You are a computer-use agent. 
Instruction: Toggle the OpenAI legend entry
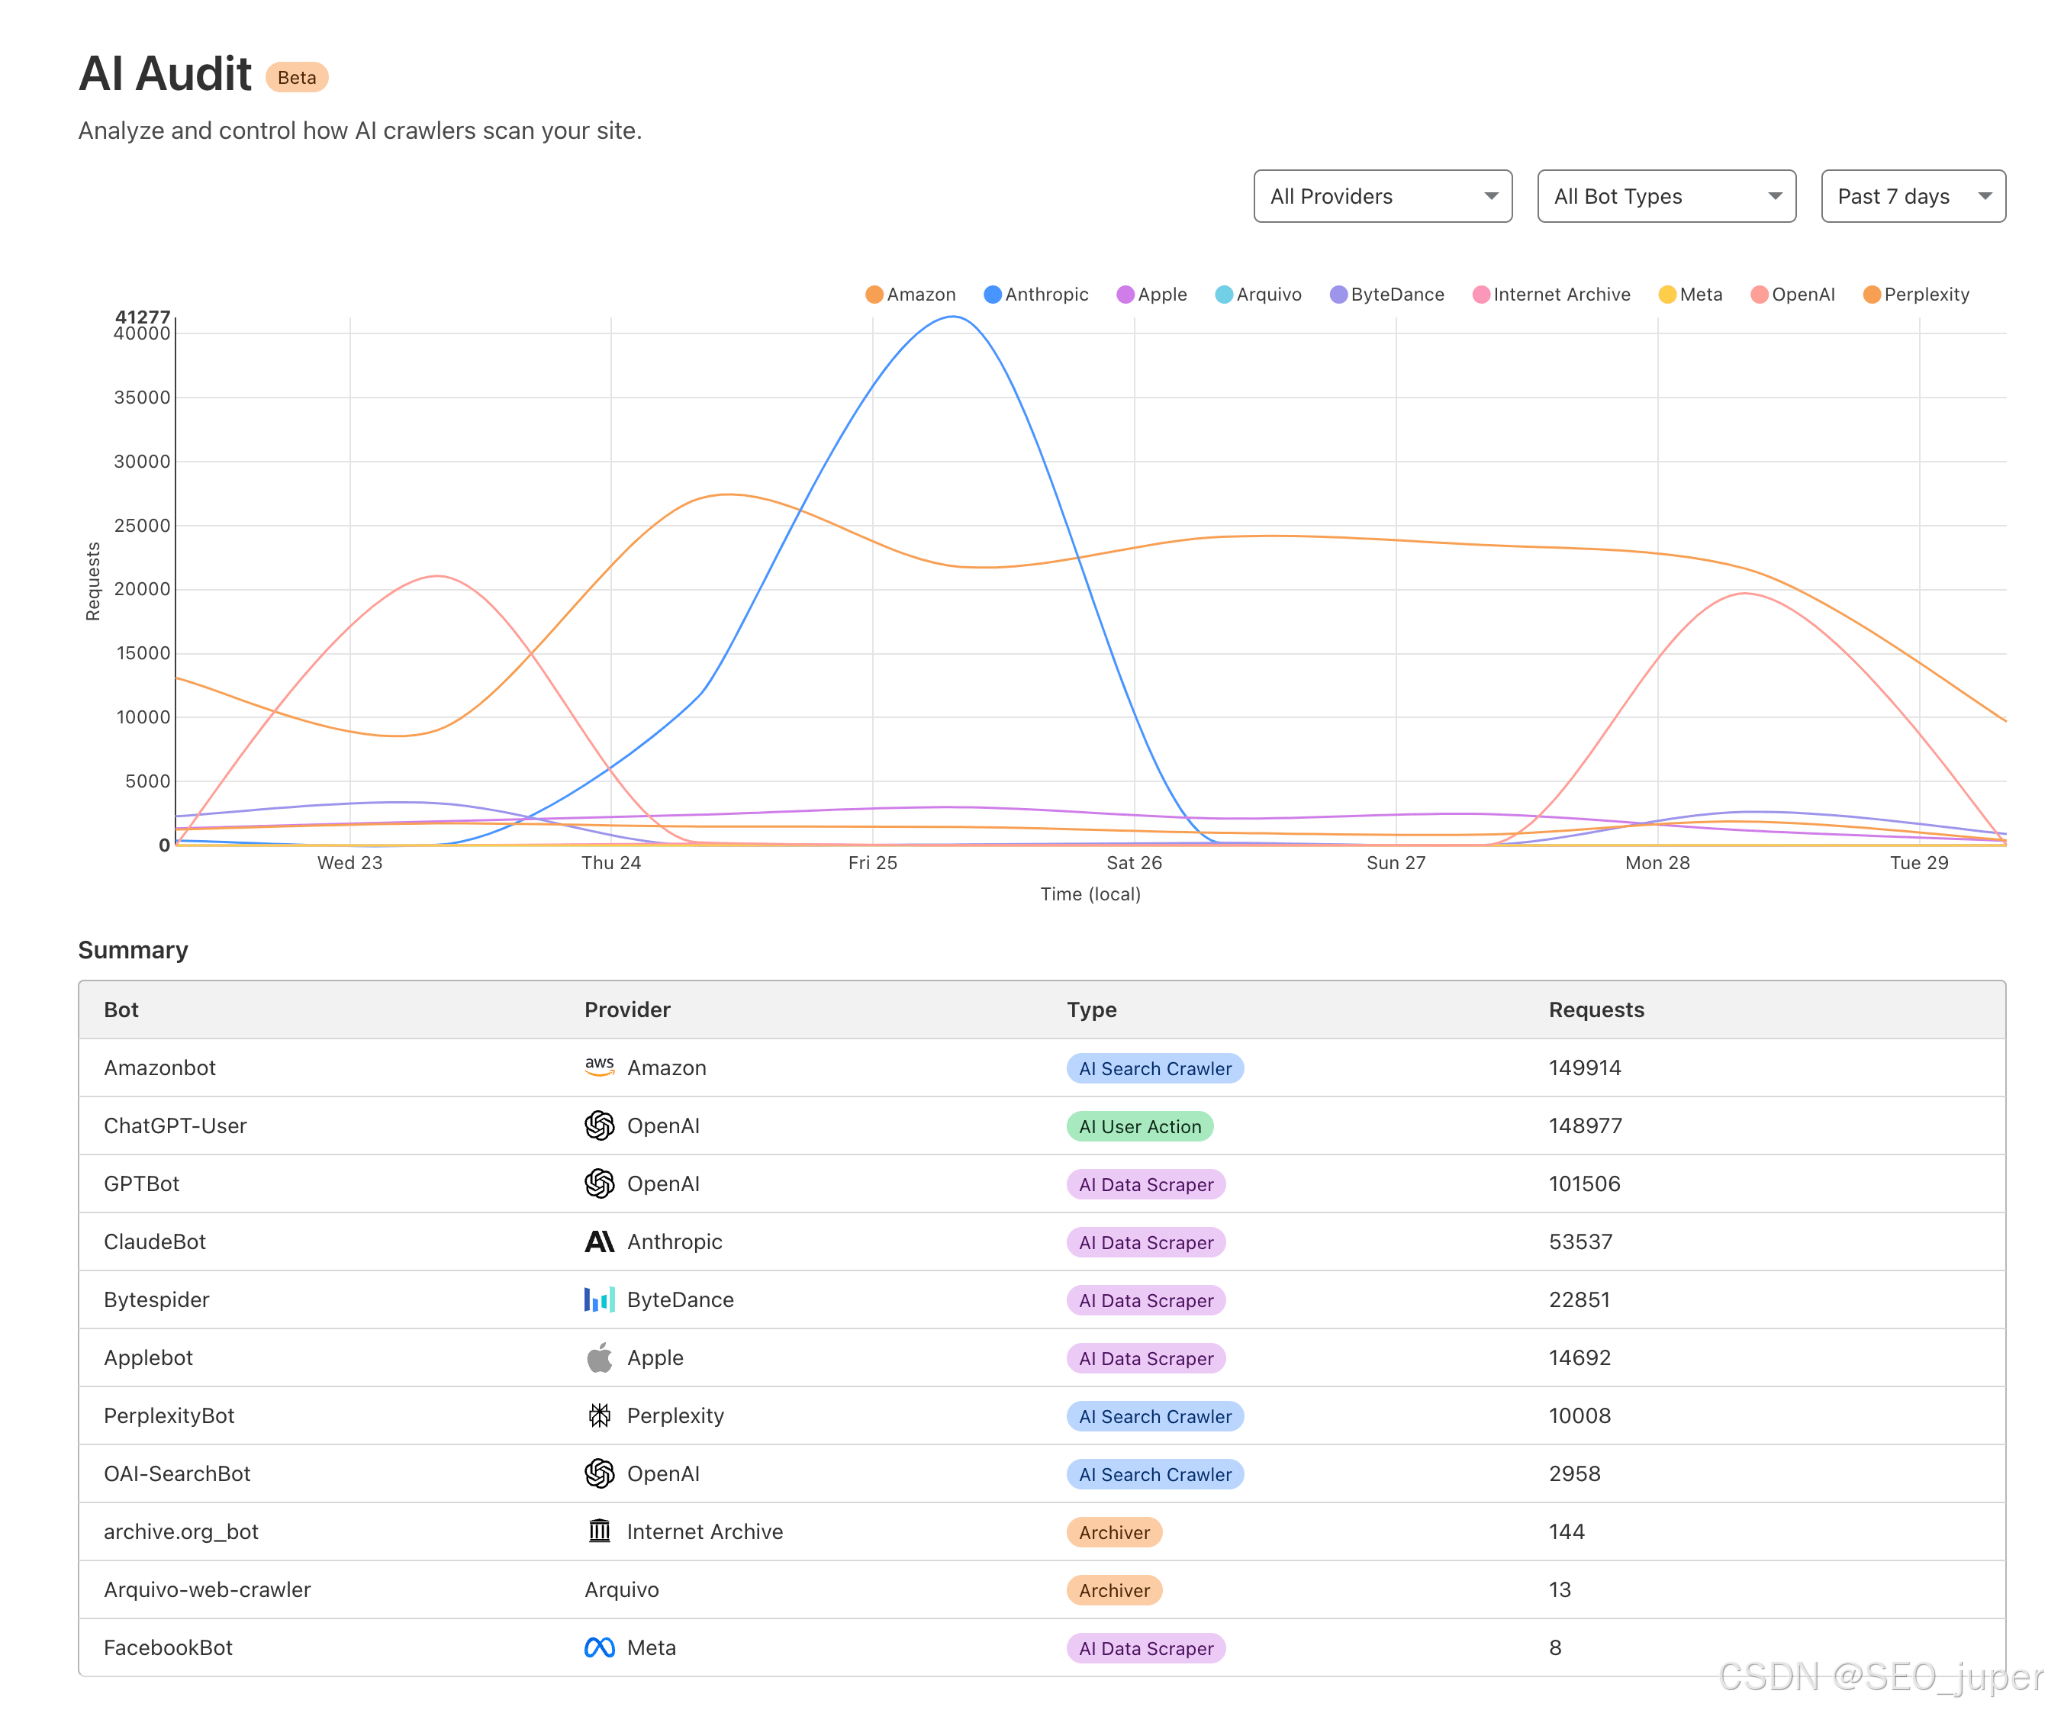(x=1793, y=294)
